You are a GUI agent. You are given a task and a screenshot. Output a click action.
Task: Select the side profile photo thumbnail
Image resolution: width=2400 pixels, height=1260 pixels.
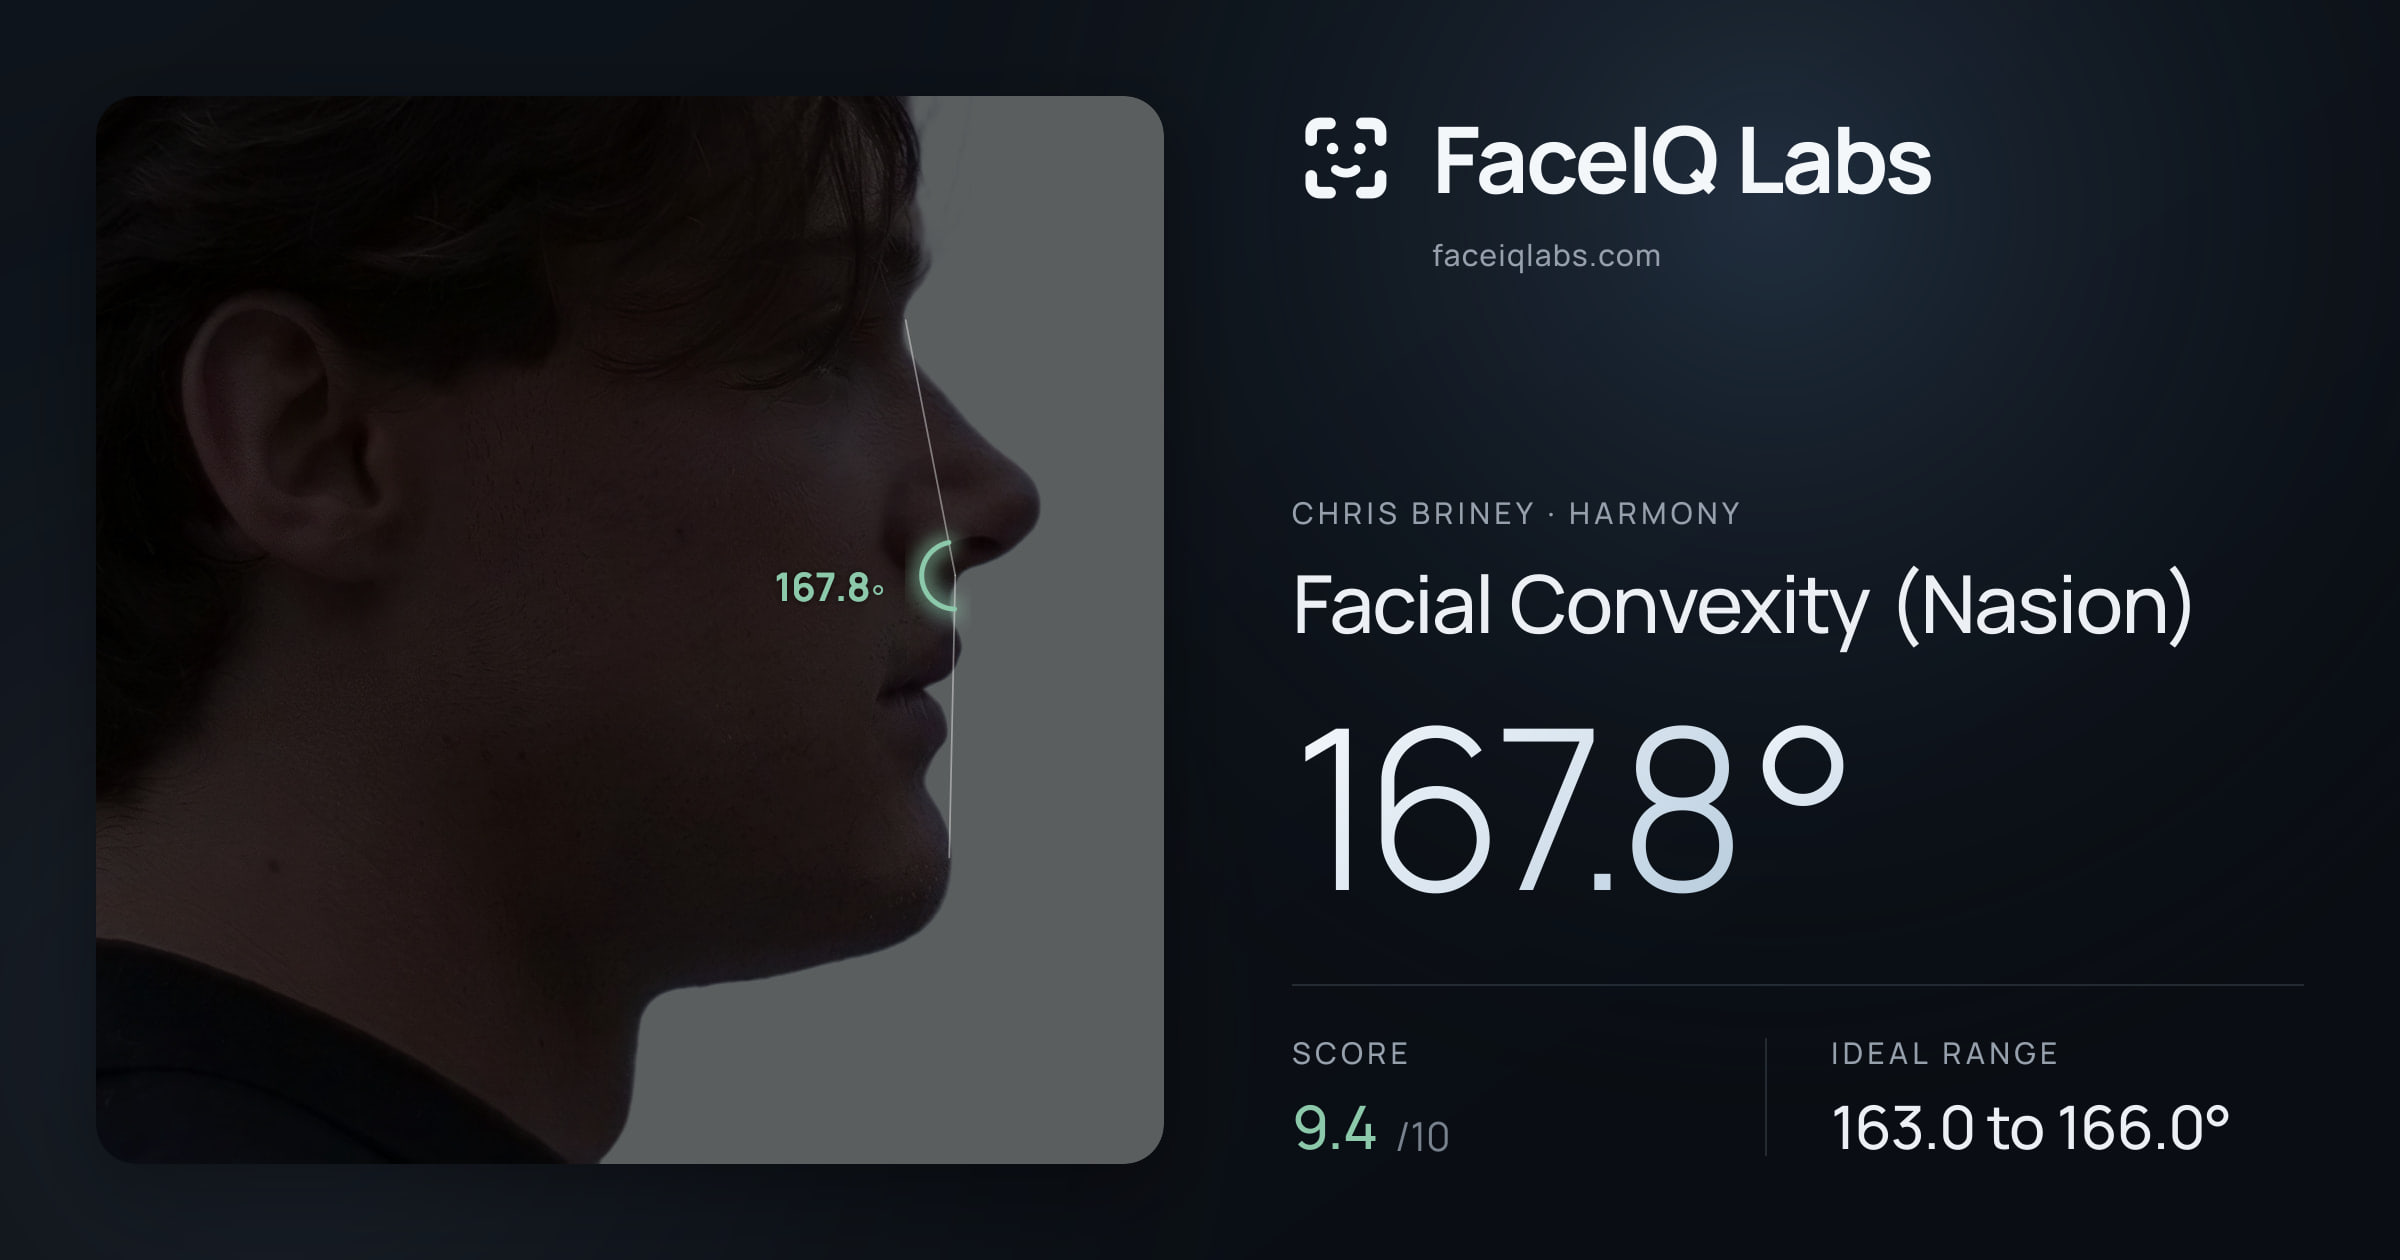click(x=629, y=629)
